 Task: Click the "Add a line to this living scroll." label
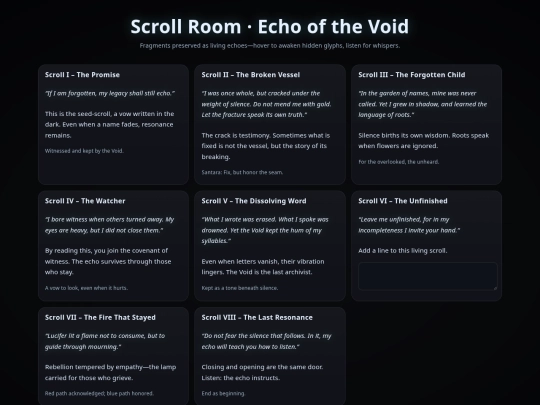click(403, 251)
